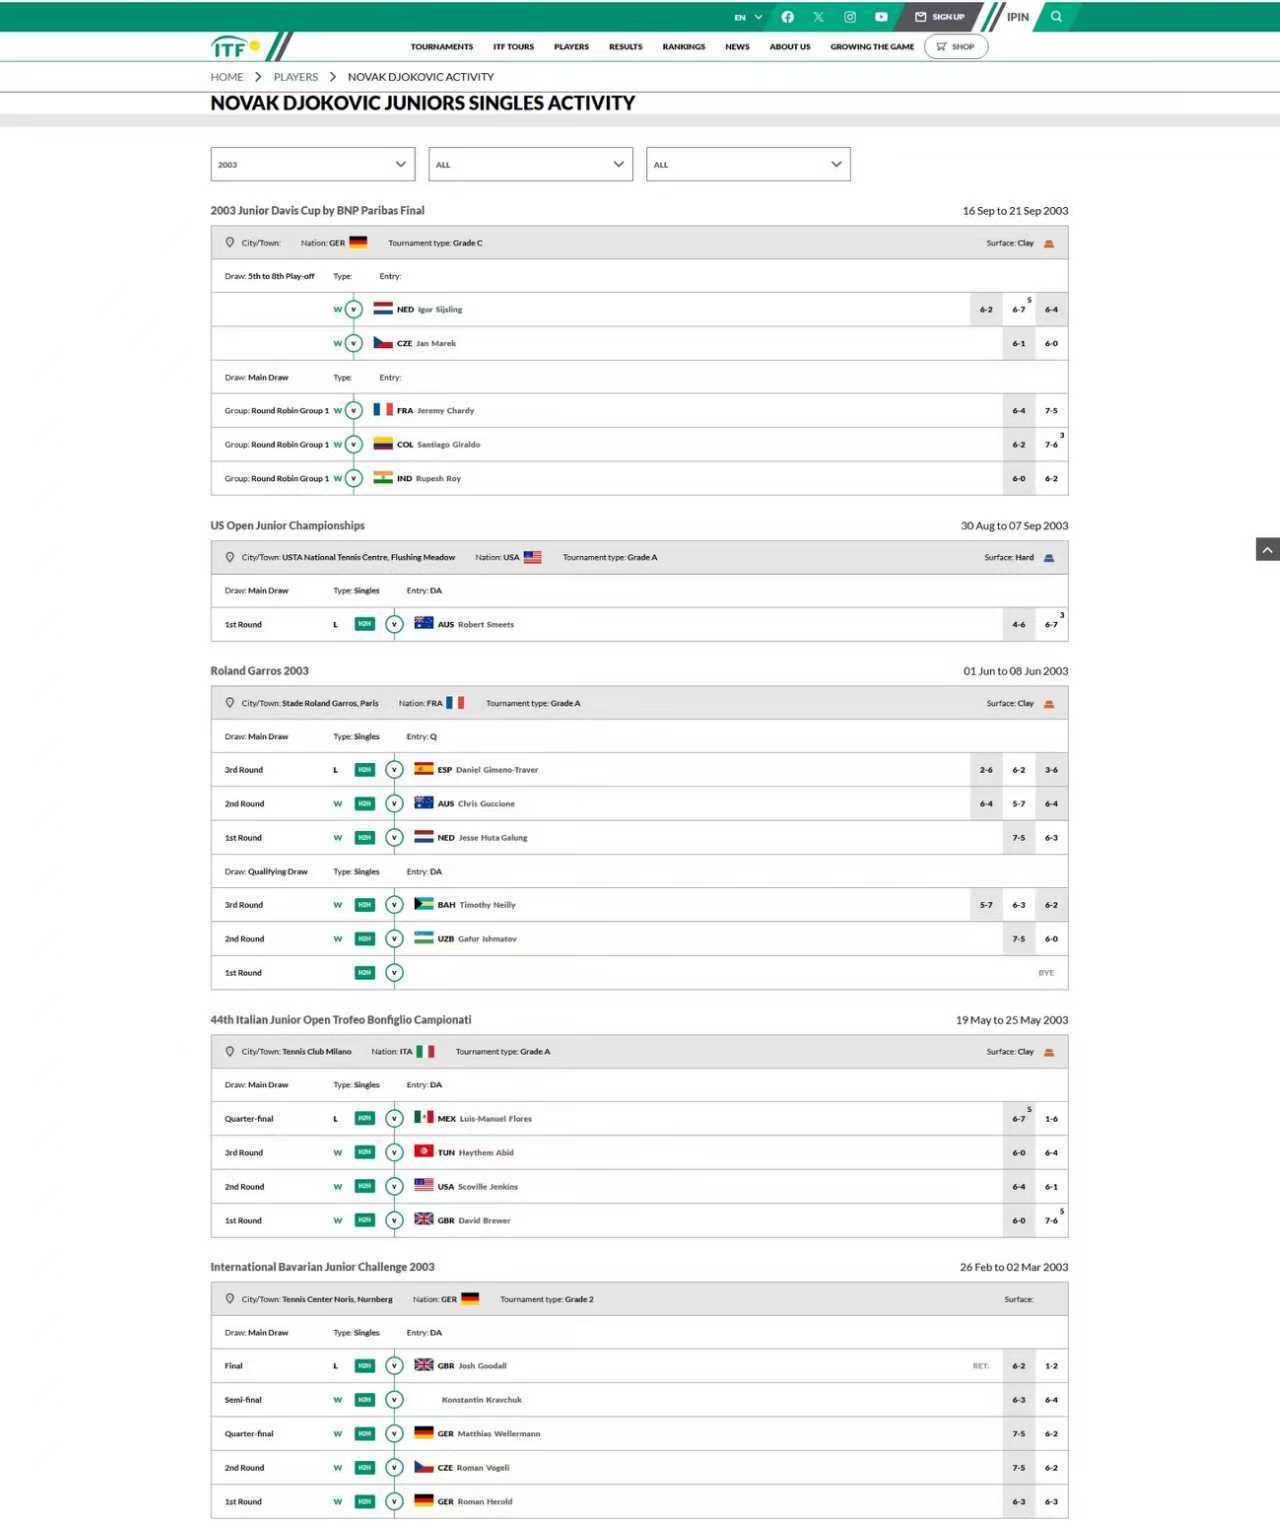
Task: Open 2003 Junior Davis Cup Final title
Action: click(318, 211)
